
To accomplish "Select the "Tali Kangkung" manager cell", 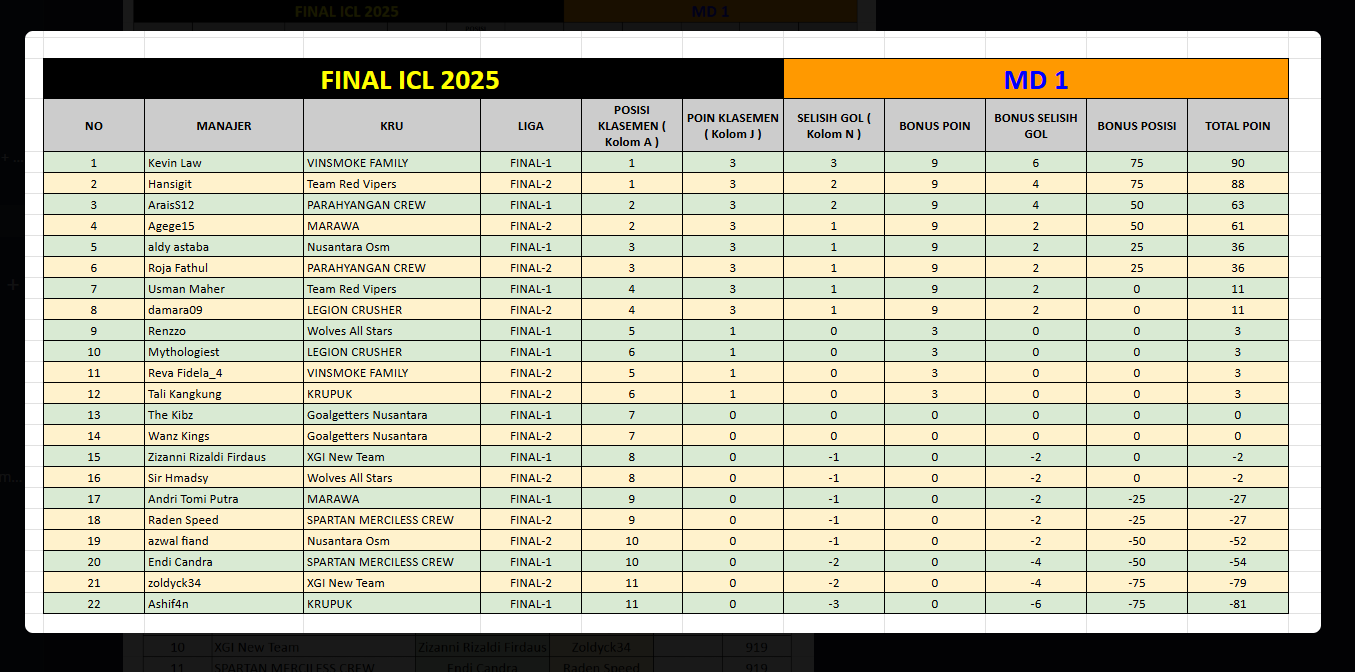I will click(x=224, y=394).
